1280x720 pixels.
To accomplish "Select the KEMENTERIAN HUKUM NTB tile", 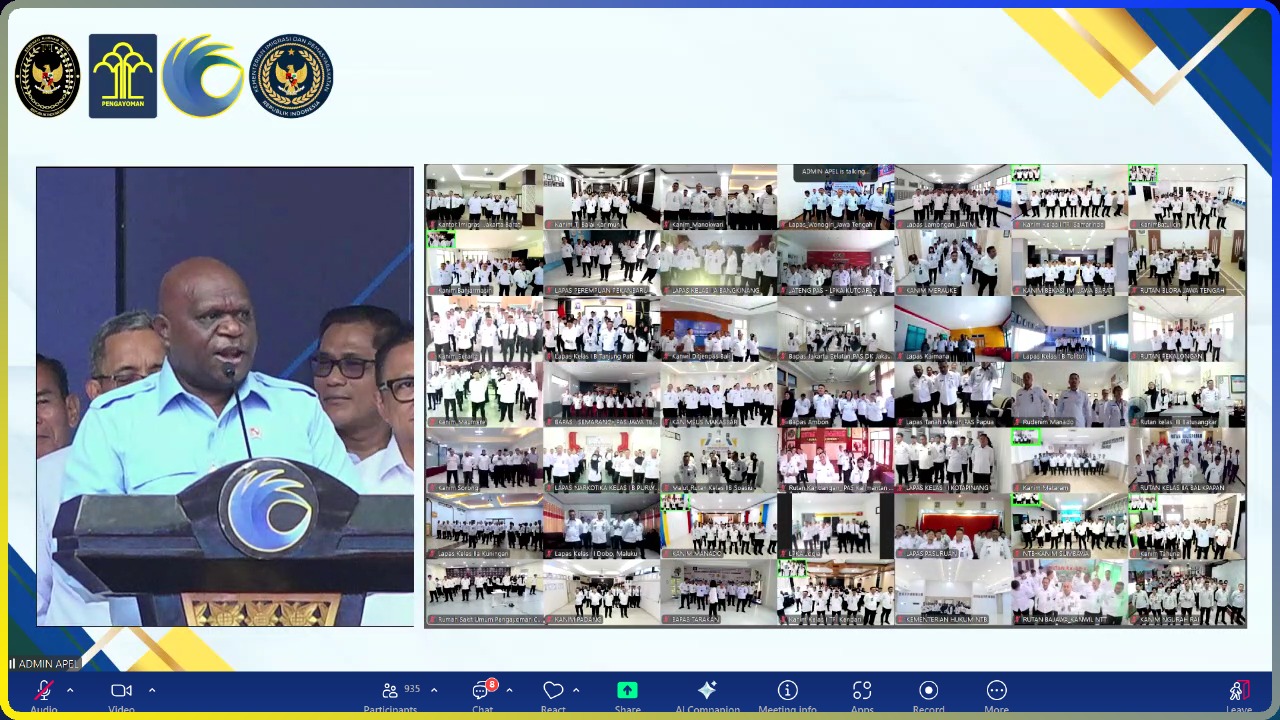I will [953, 593].
